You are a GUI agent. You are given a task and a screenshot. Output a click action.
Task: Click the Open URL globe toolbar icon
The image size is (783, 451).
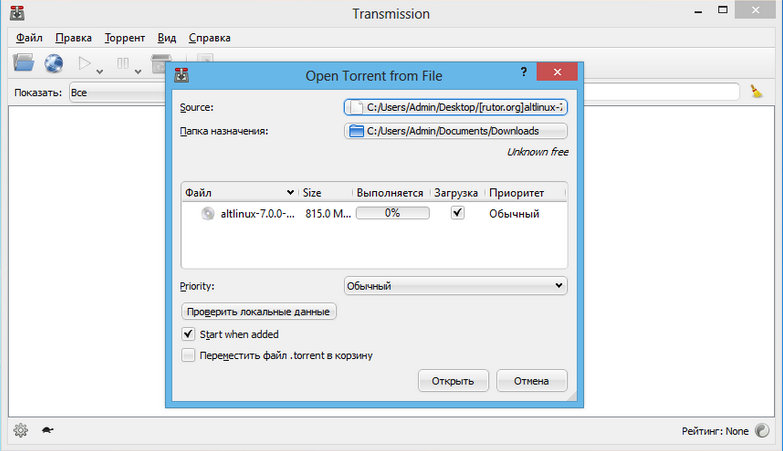(53, 63)
